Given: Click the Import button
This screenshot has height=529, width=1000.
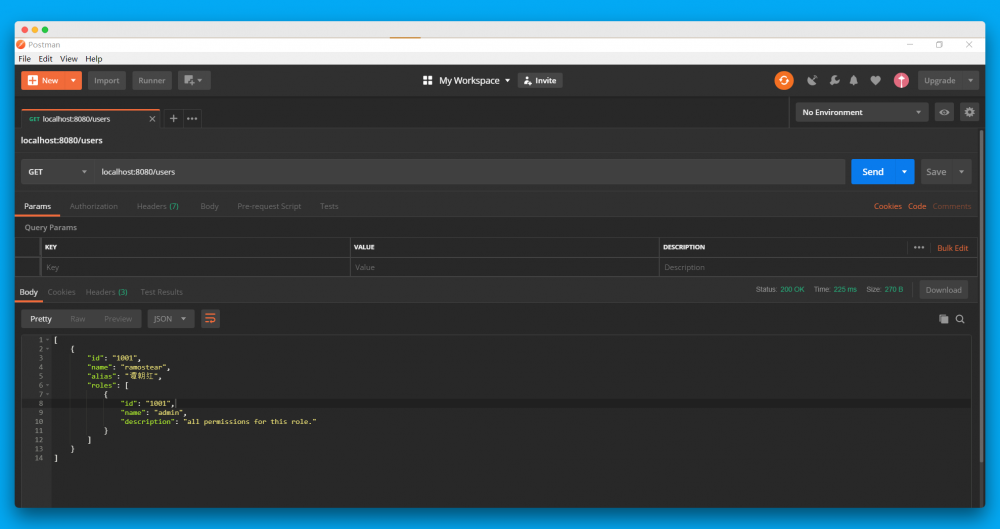Looking at the screenshot, I should click(x=107, y=80).
